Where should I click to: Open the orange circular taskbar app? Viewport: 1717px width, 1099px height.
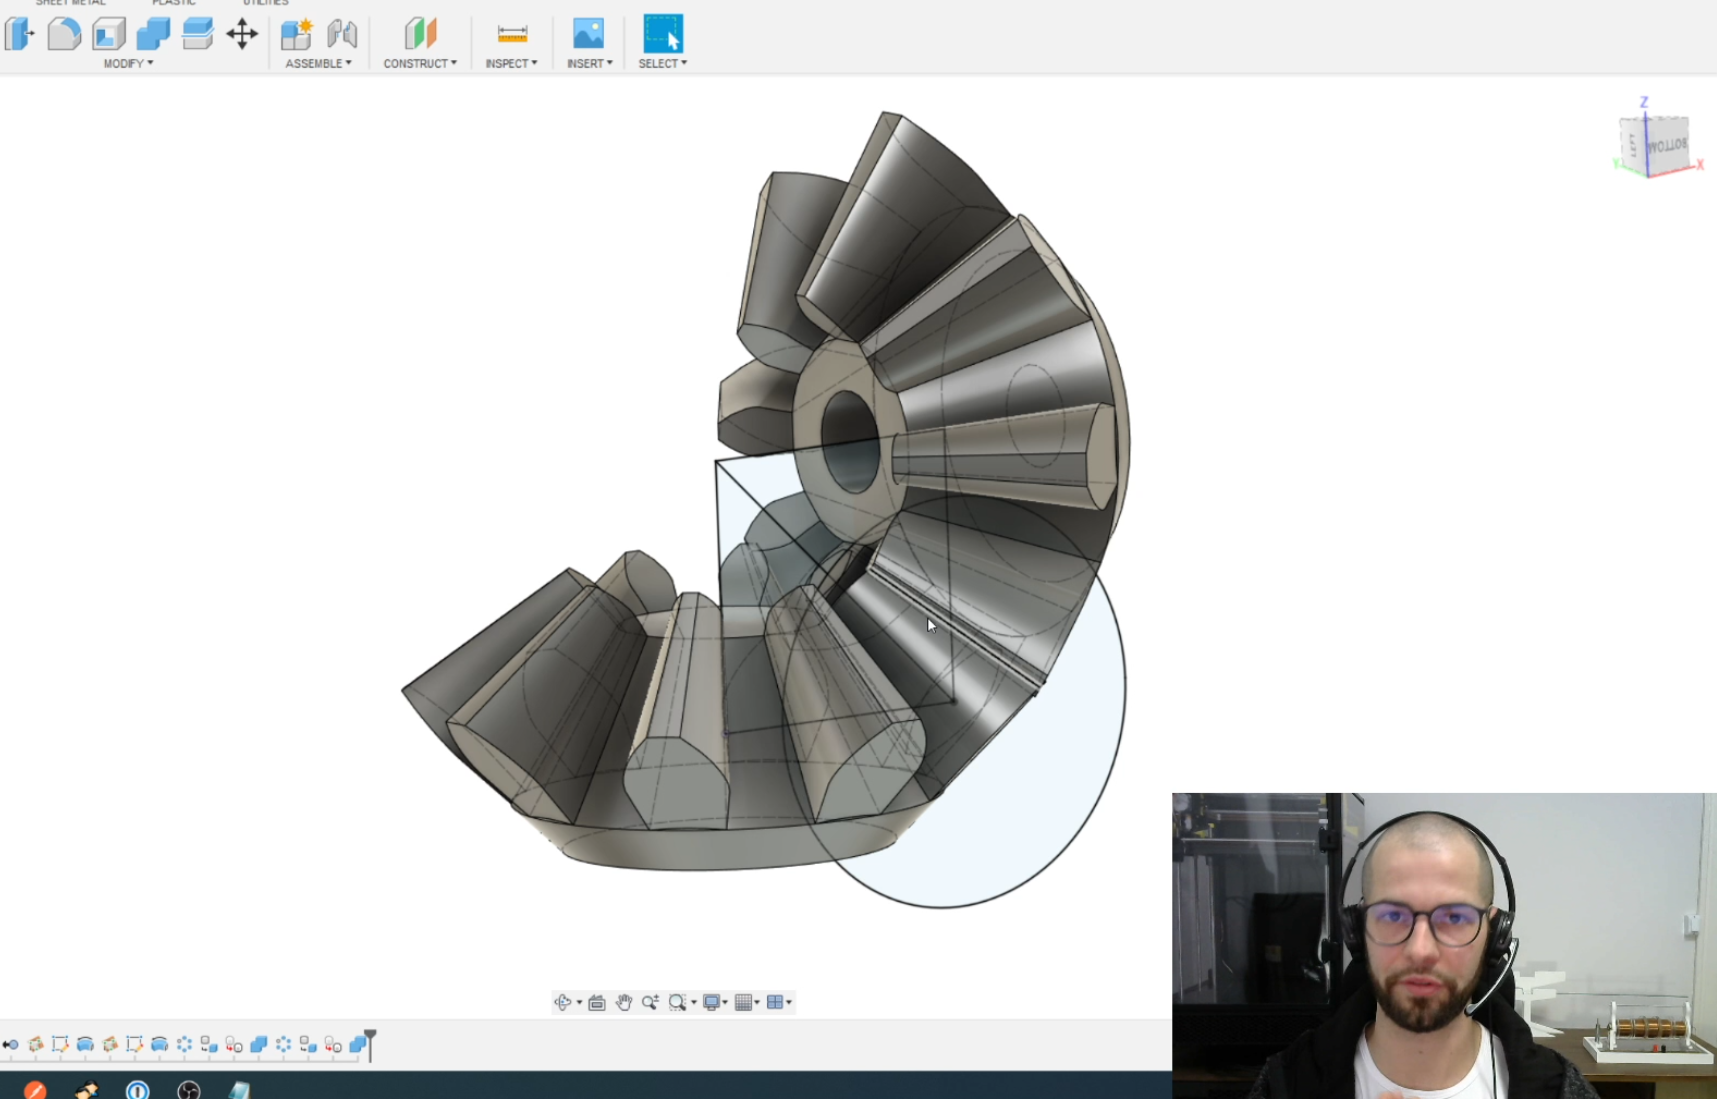point(35,1089)
